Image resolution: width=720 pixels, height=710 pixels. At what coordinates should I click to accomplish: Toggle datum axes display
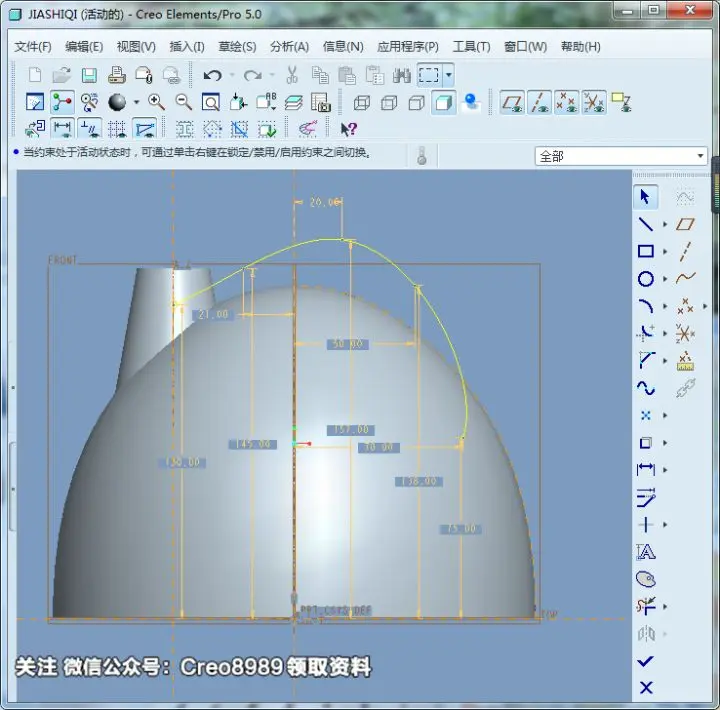click(x=539, y=102)
